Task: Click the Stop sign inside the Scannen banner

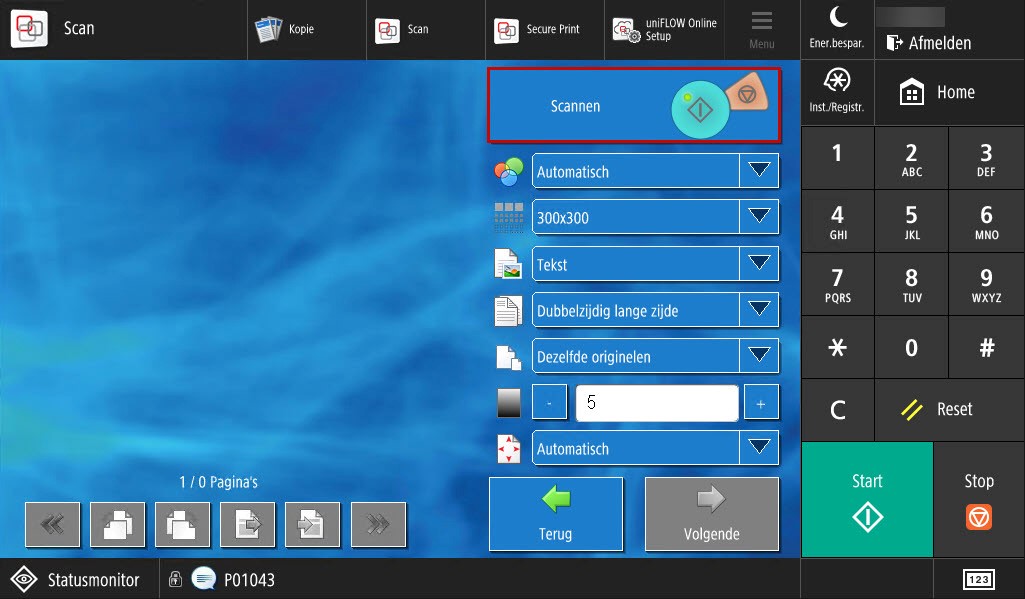Action: [x=748, y=95]
